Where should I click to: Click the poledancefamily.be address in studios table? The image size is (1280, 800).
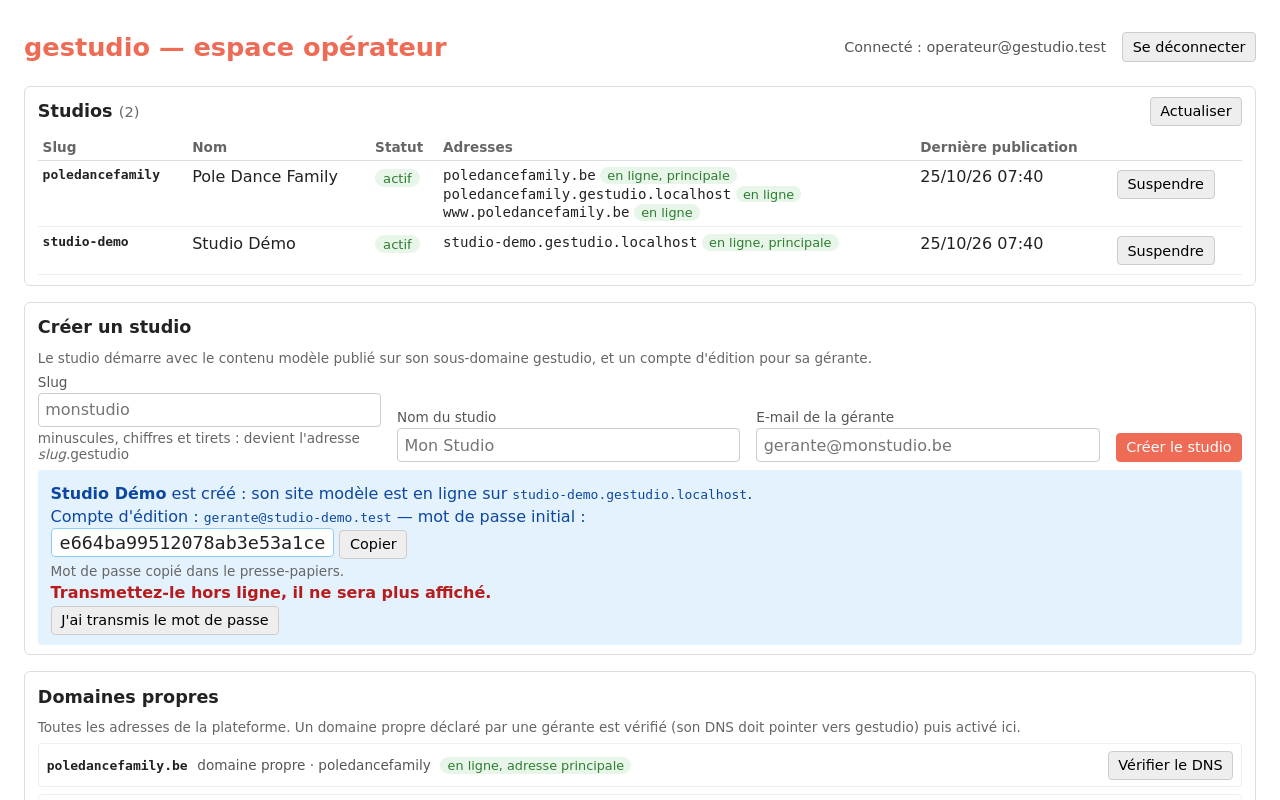[519, 175]
